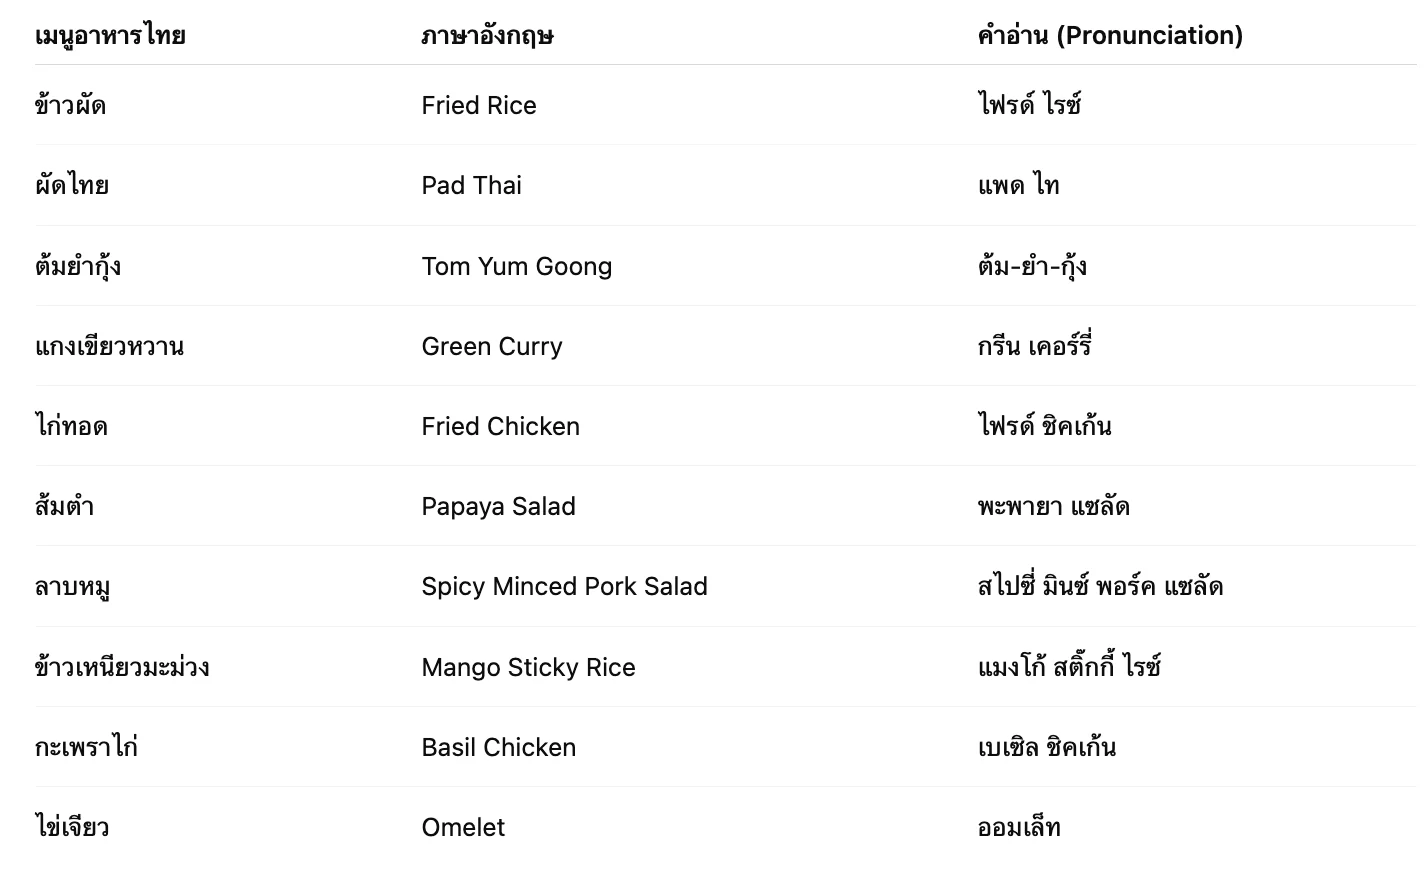Select the ข้าวผัด cell

coord(70,106)
